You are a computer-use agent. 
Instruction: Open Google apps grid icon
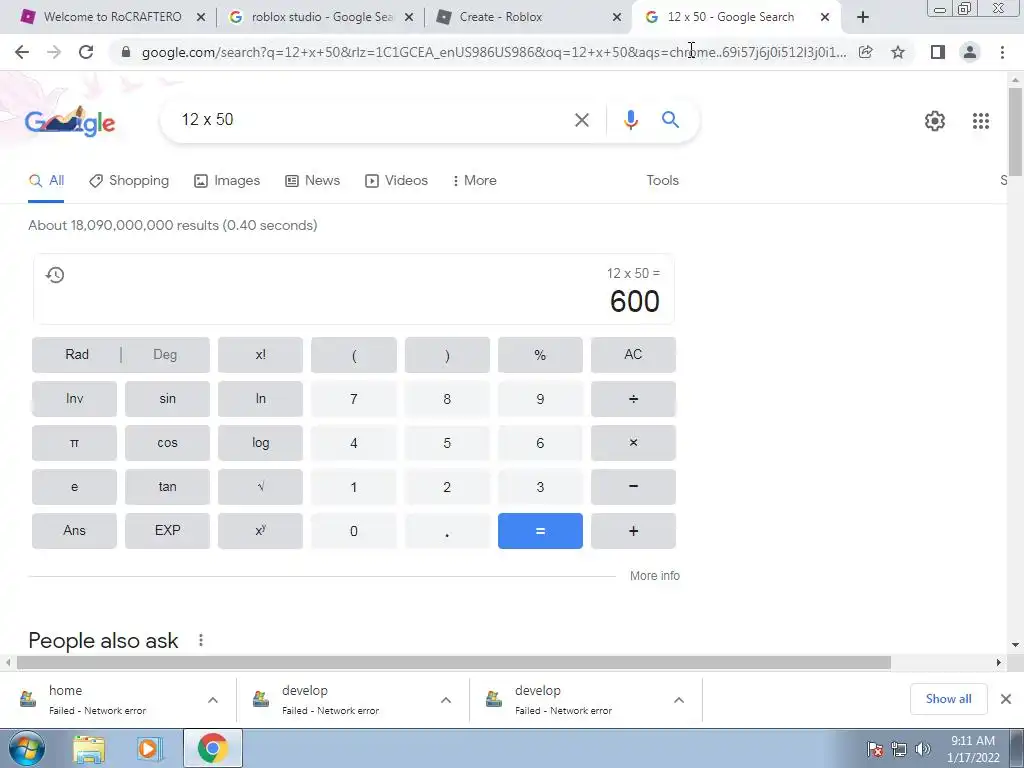point(980,121)
